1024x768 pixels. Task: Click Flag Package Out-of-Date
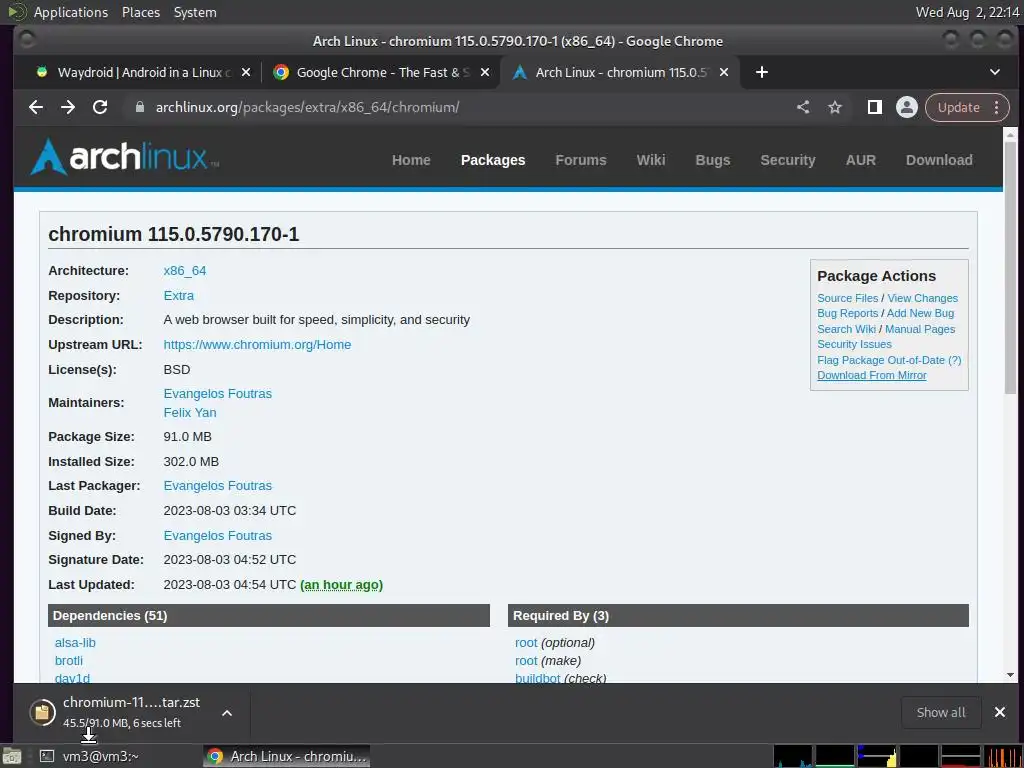tap(880, 360)
